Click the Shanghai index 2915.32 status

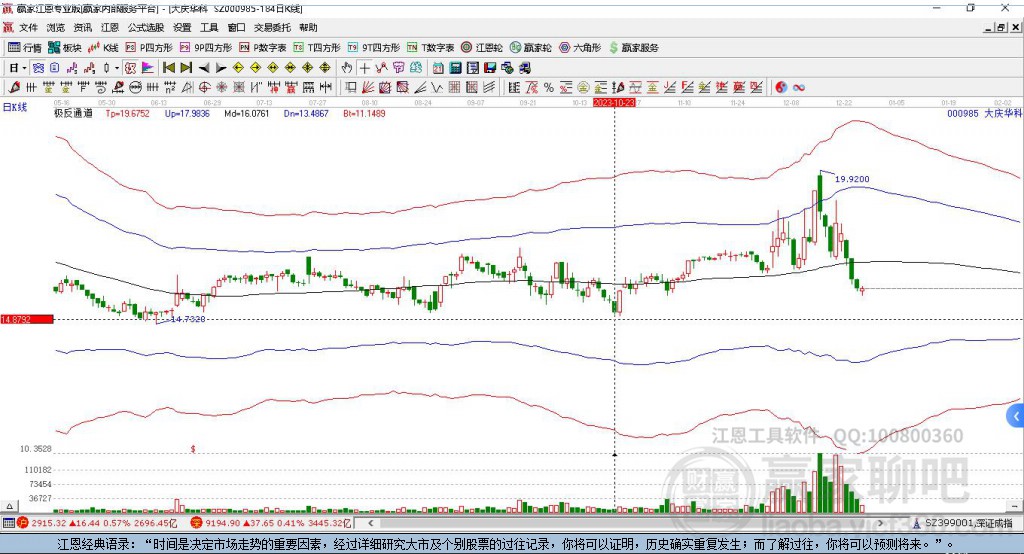[x=97, y=523]
